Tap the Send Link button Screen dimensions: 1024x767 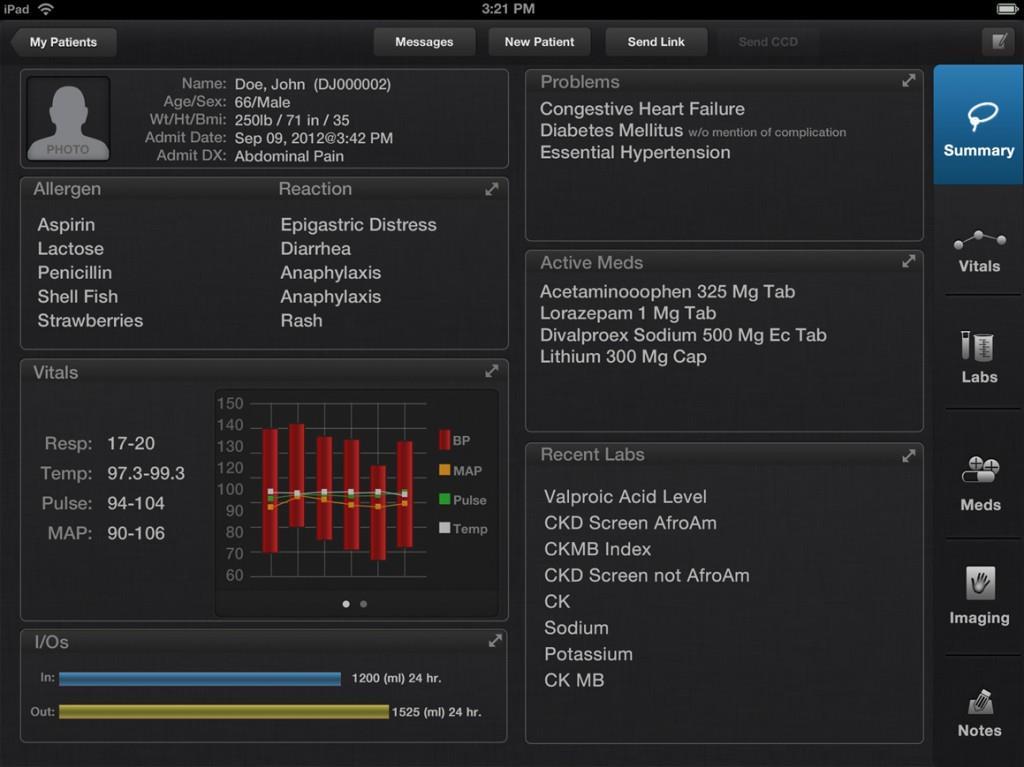(x=656, y=42)
